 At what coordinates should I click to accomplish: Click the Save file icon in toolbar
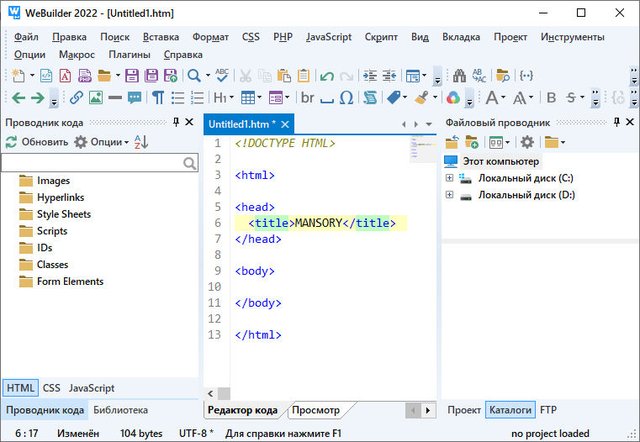pos(132,75)
